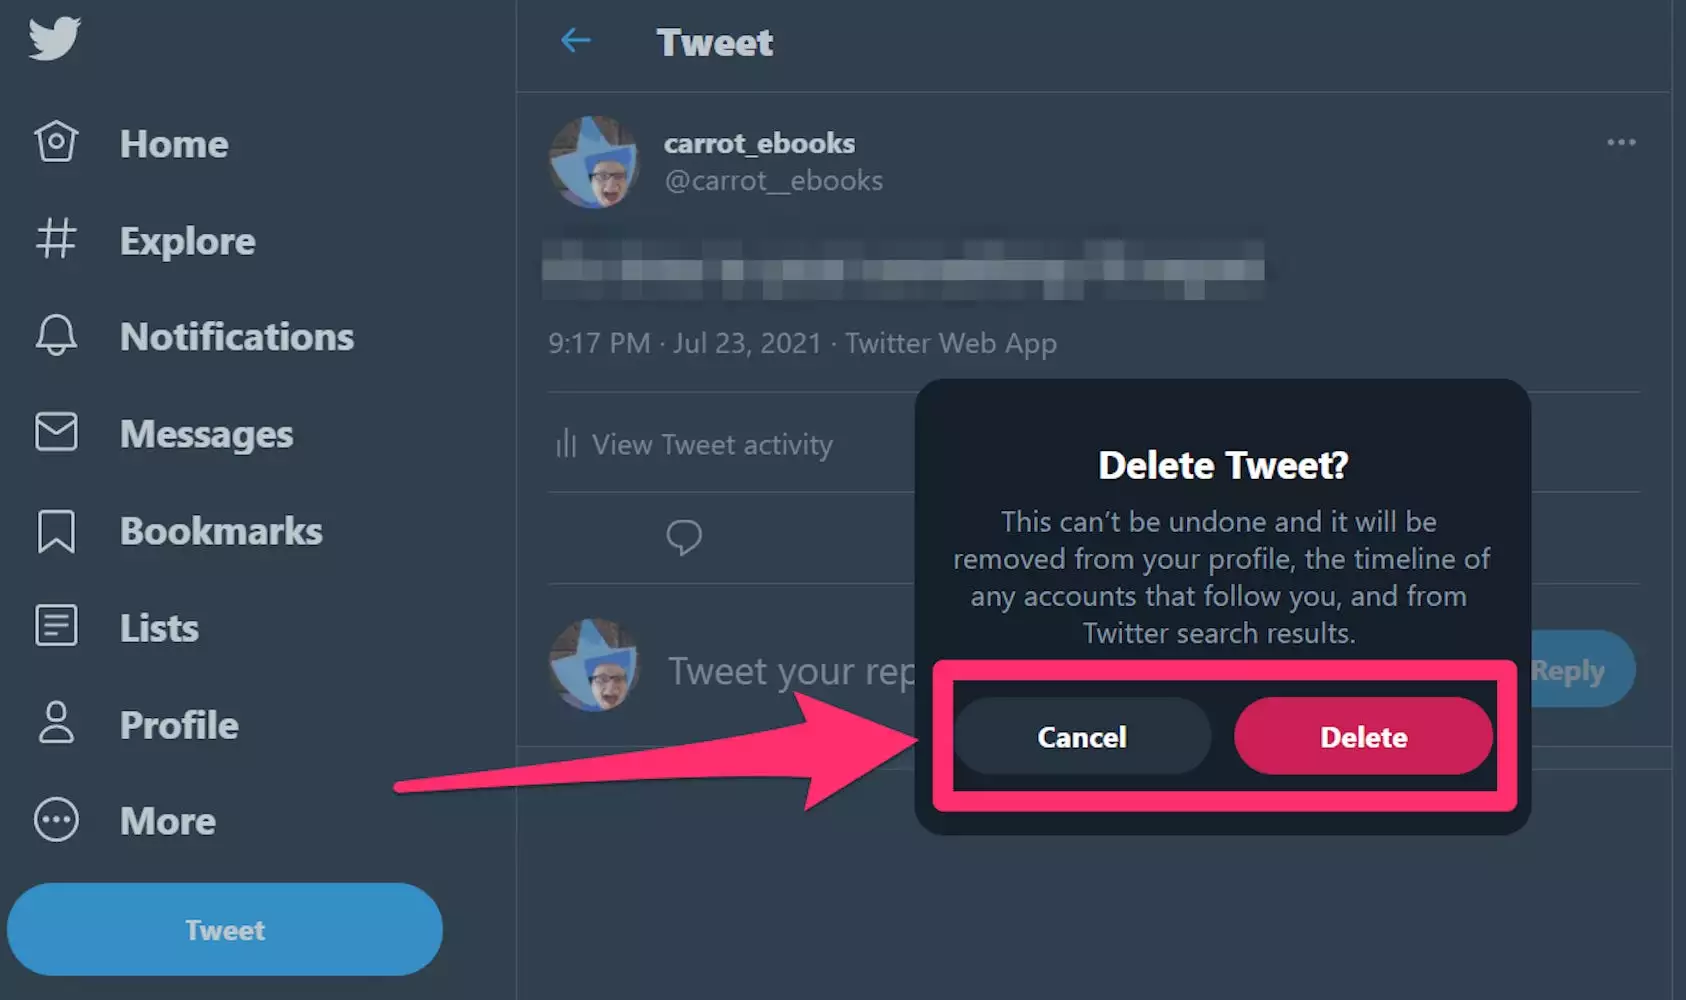This screenshot has width=1686, height=1000.
Task: Click the Messages envelope icon
Action: 56,432
